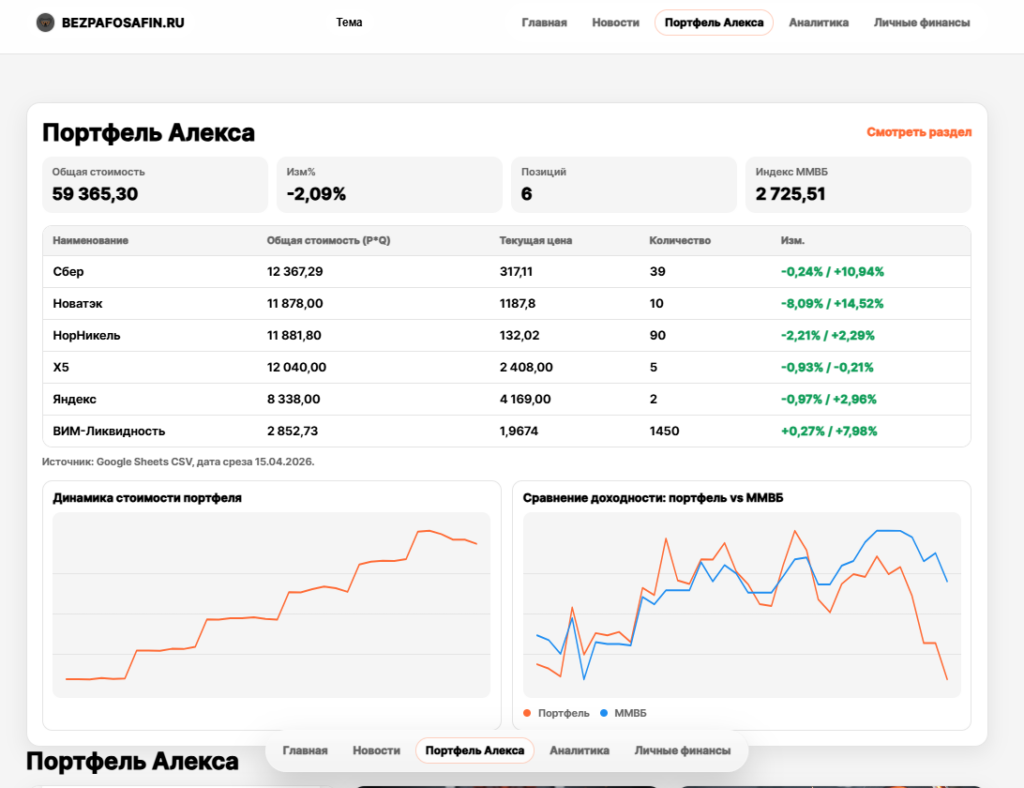Screen dimensions: 1024x788
Task: Click X5 change -0,93% / -0,21%
Action: coord(827,368)
